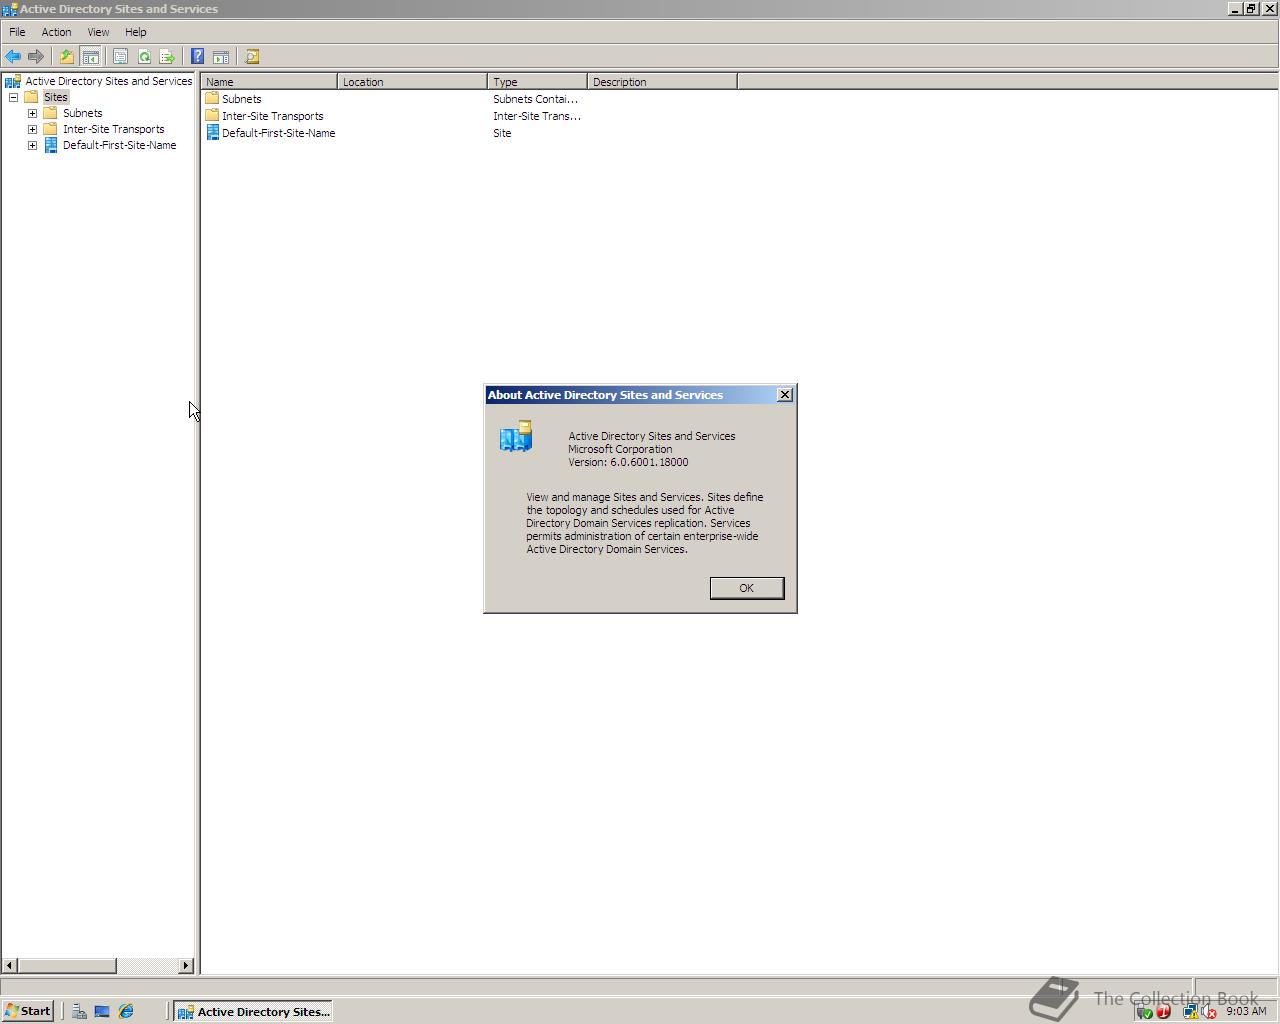Click left arrow of tree horizontal scrollbar
This screenshot has width=1280, height=1024.
click(10, 965)
